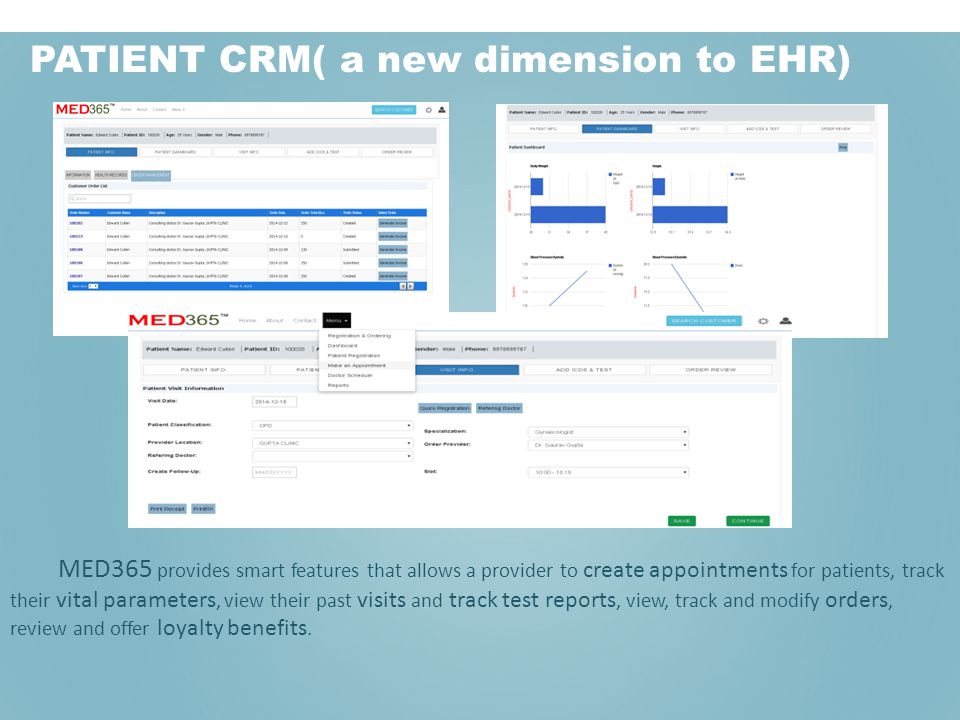Click the Home link in the visit info navbar
Screen dimensions: 960x720
click(247, 320)
